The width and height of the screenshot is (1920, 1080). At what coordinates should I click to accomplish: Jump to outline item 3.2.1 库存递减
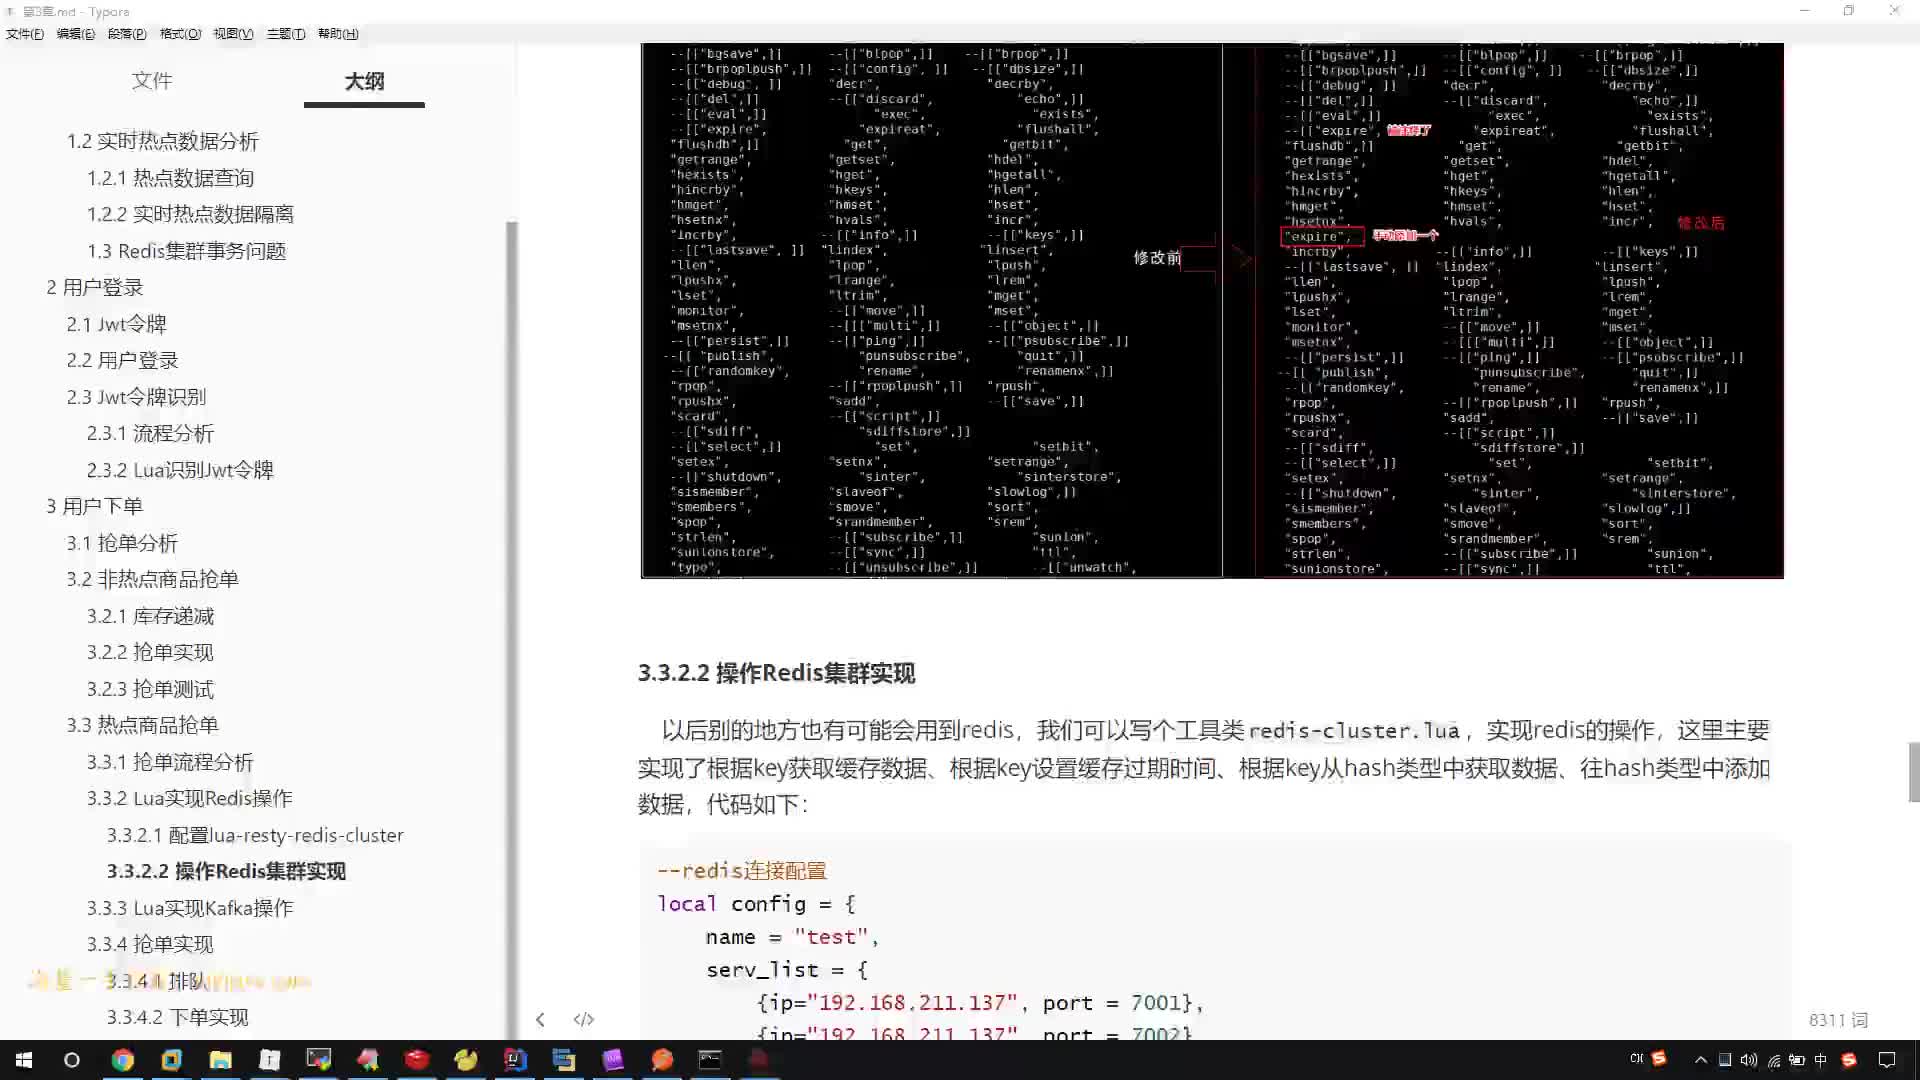click(x=150, y=616)
